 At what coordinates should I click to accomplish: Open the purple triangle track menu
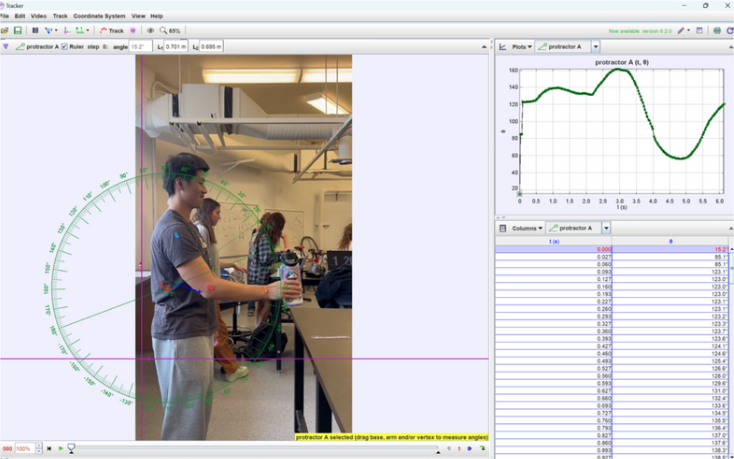[6, 46]
